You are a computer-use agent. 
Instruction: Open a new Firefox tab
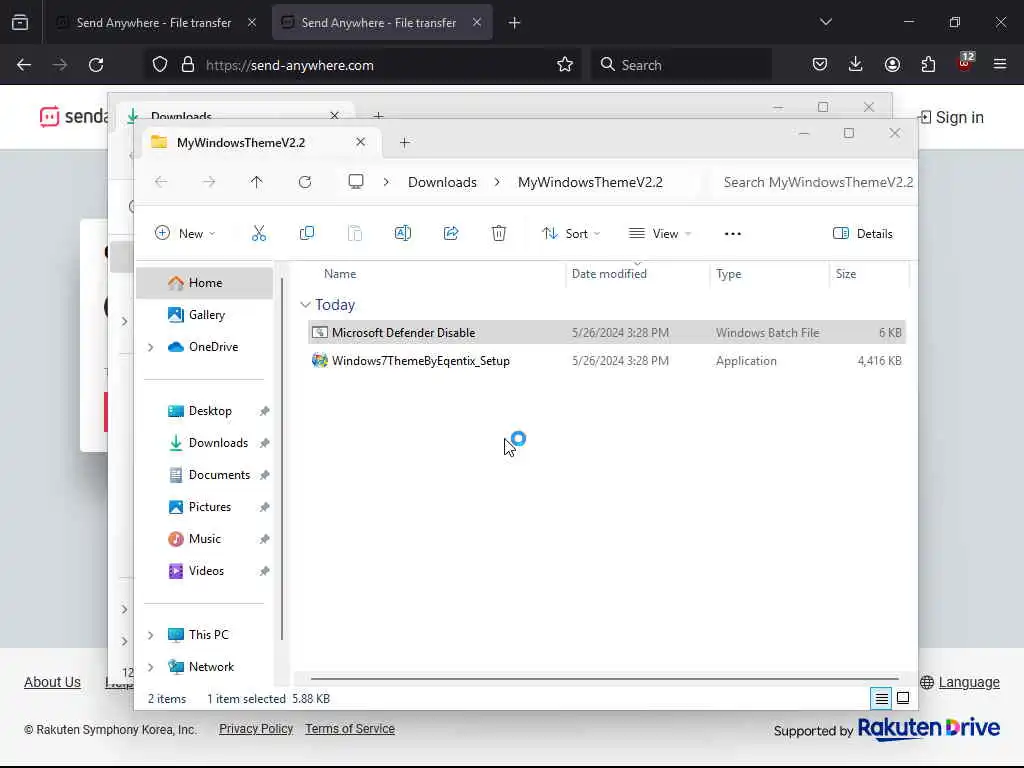(515, 23)
